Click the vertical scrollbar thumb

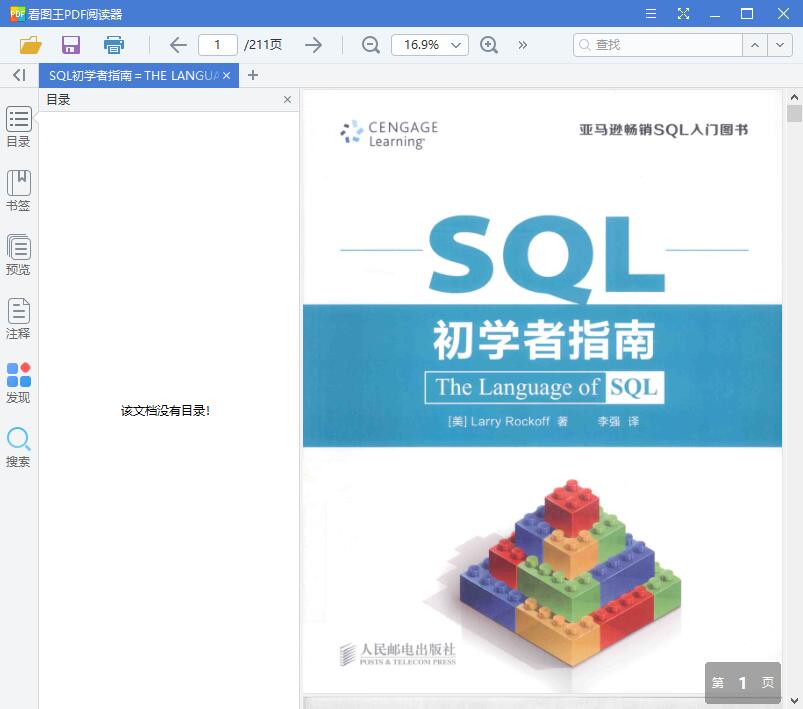pos(794,113)
